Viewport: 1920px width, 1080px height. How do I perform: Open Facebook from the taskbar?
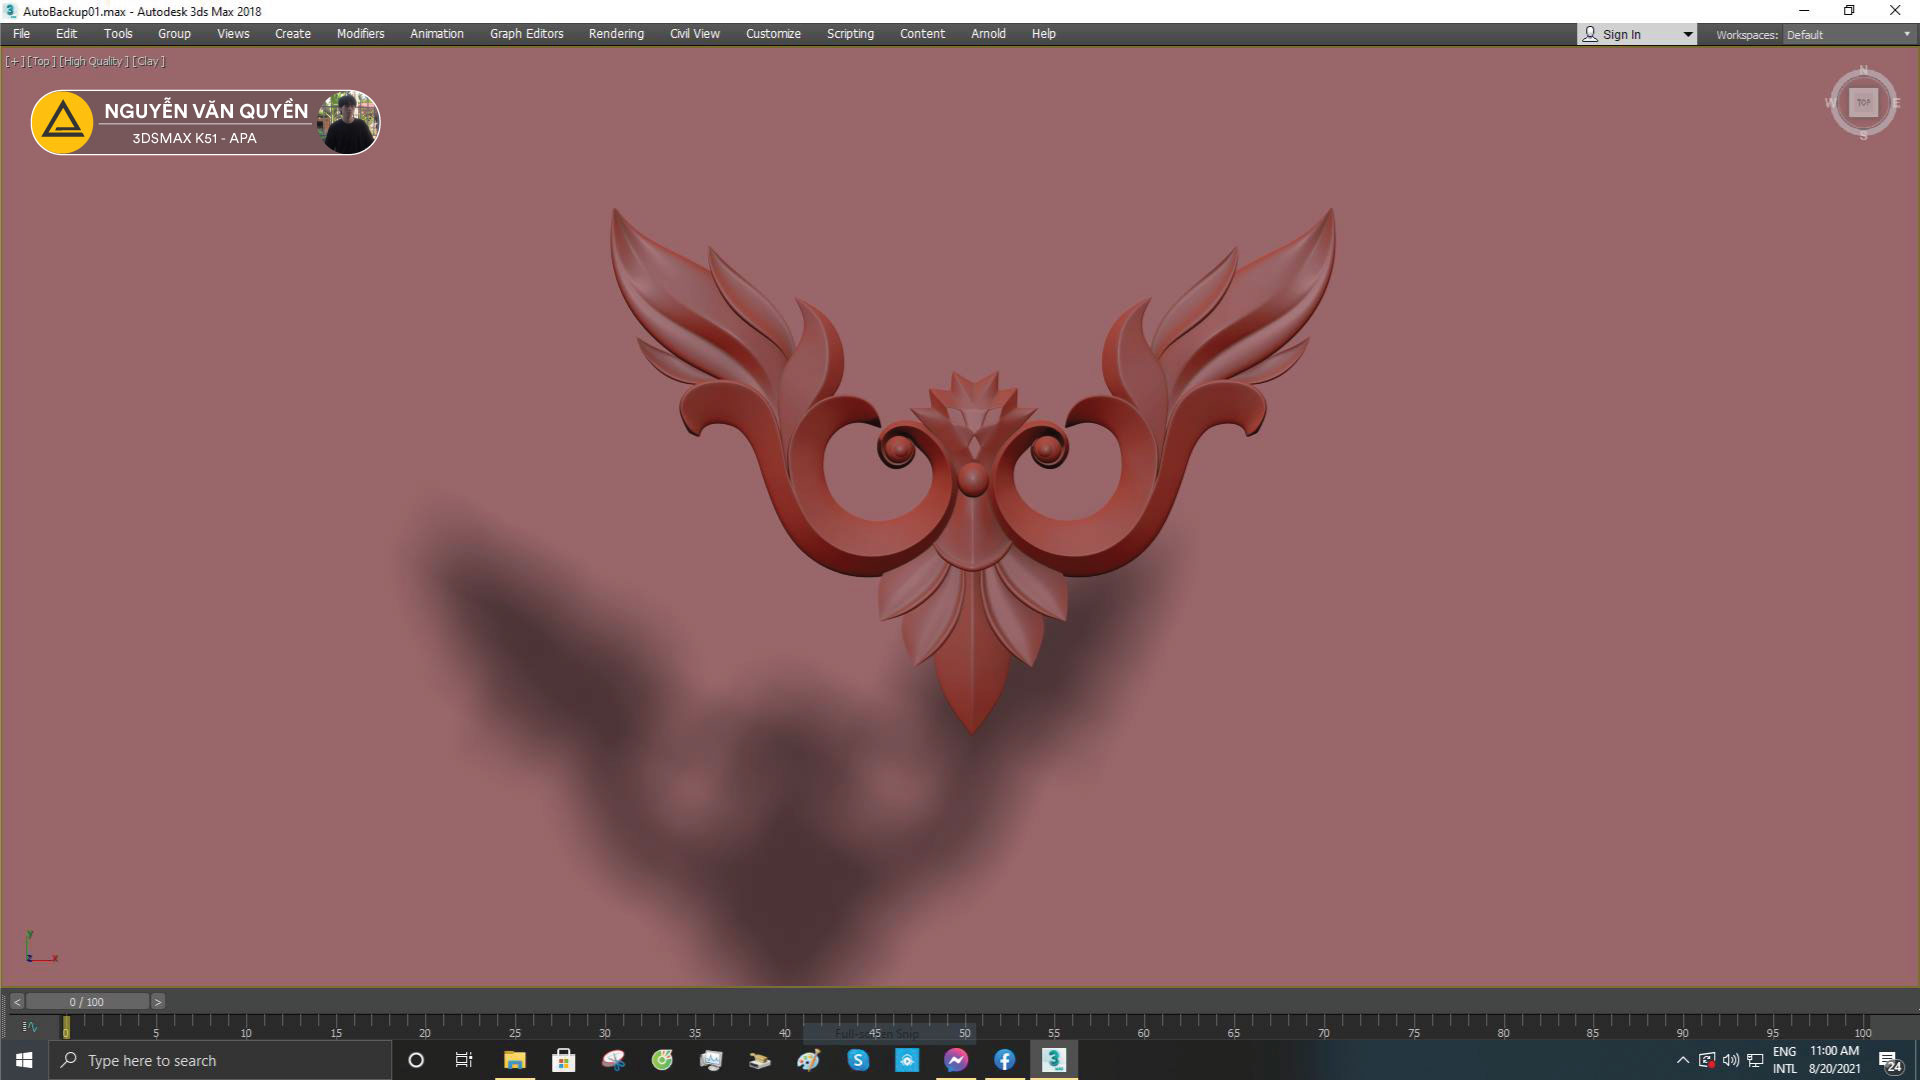pyautogui.click(x=1005, y=1060)
